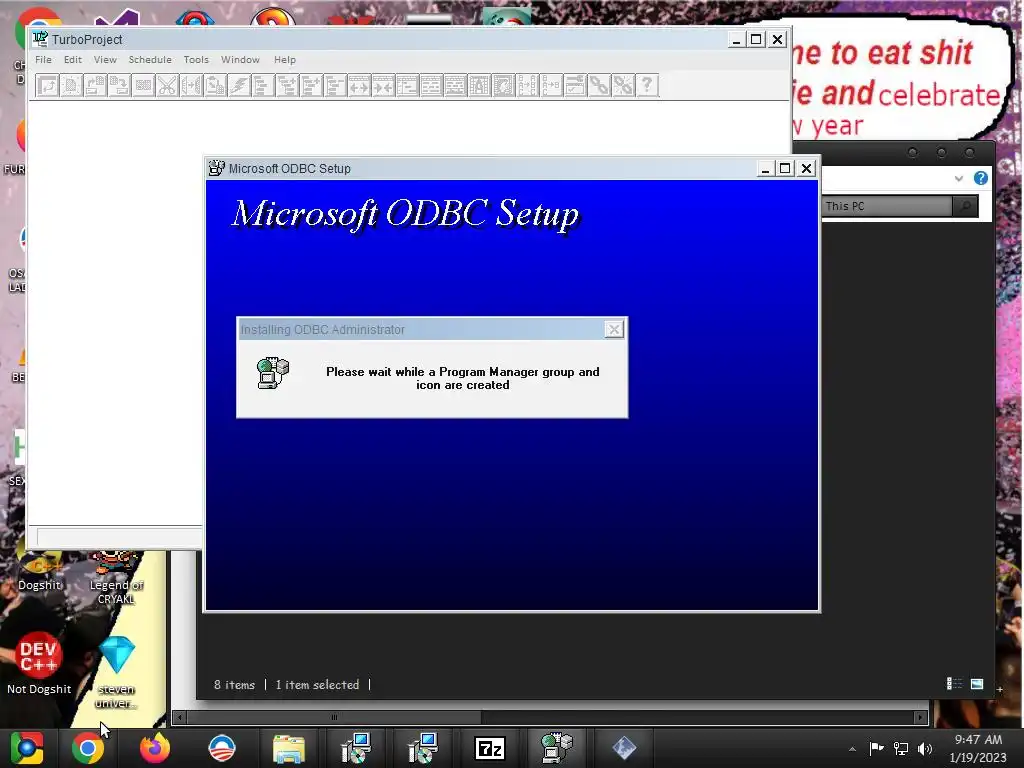
Task: Click the Obama logo taskbar icon
Action: pyautogui.click(x=221, y=748)
